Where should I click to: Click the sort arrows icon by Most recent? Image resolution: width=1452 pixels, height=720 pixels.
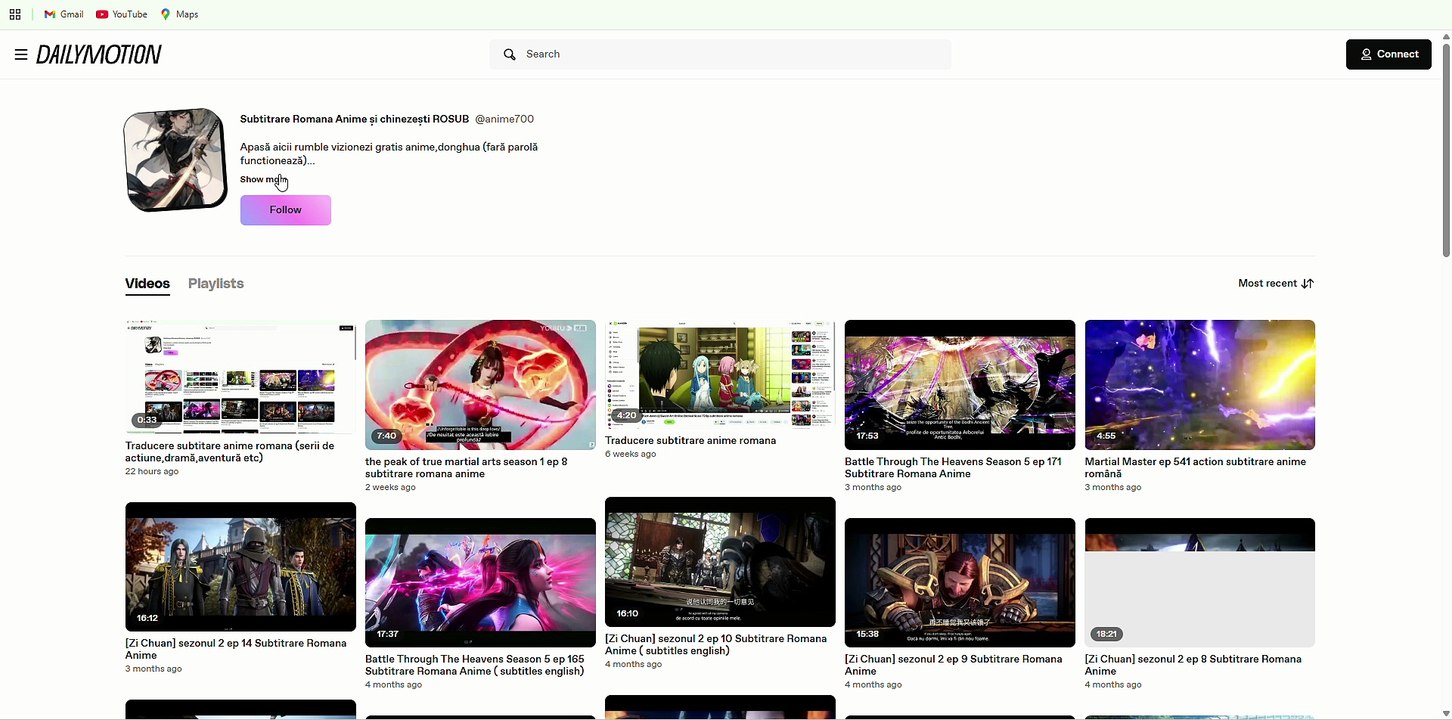[x=1307, y=283]
